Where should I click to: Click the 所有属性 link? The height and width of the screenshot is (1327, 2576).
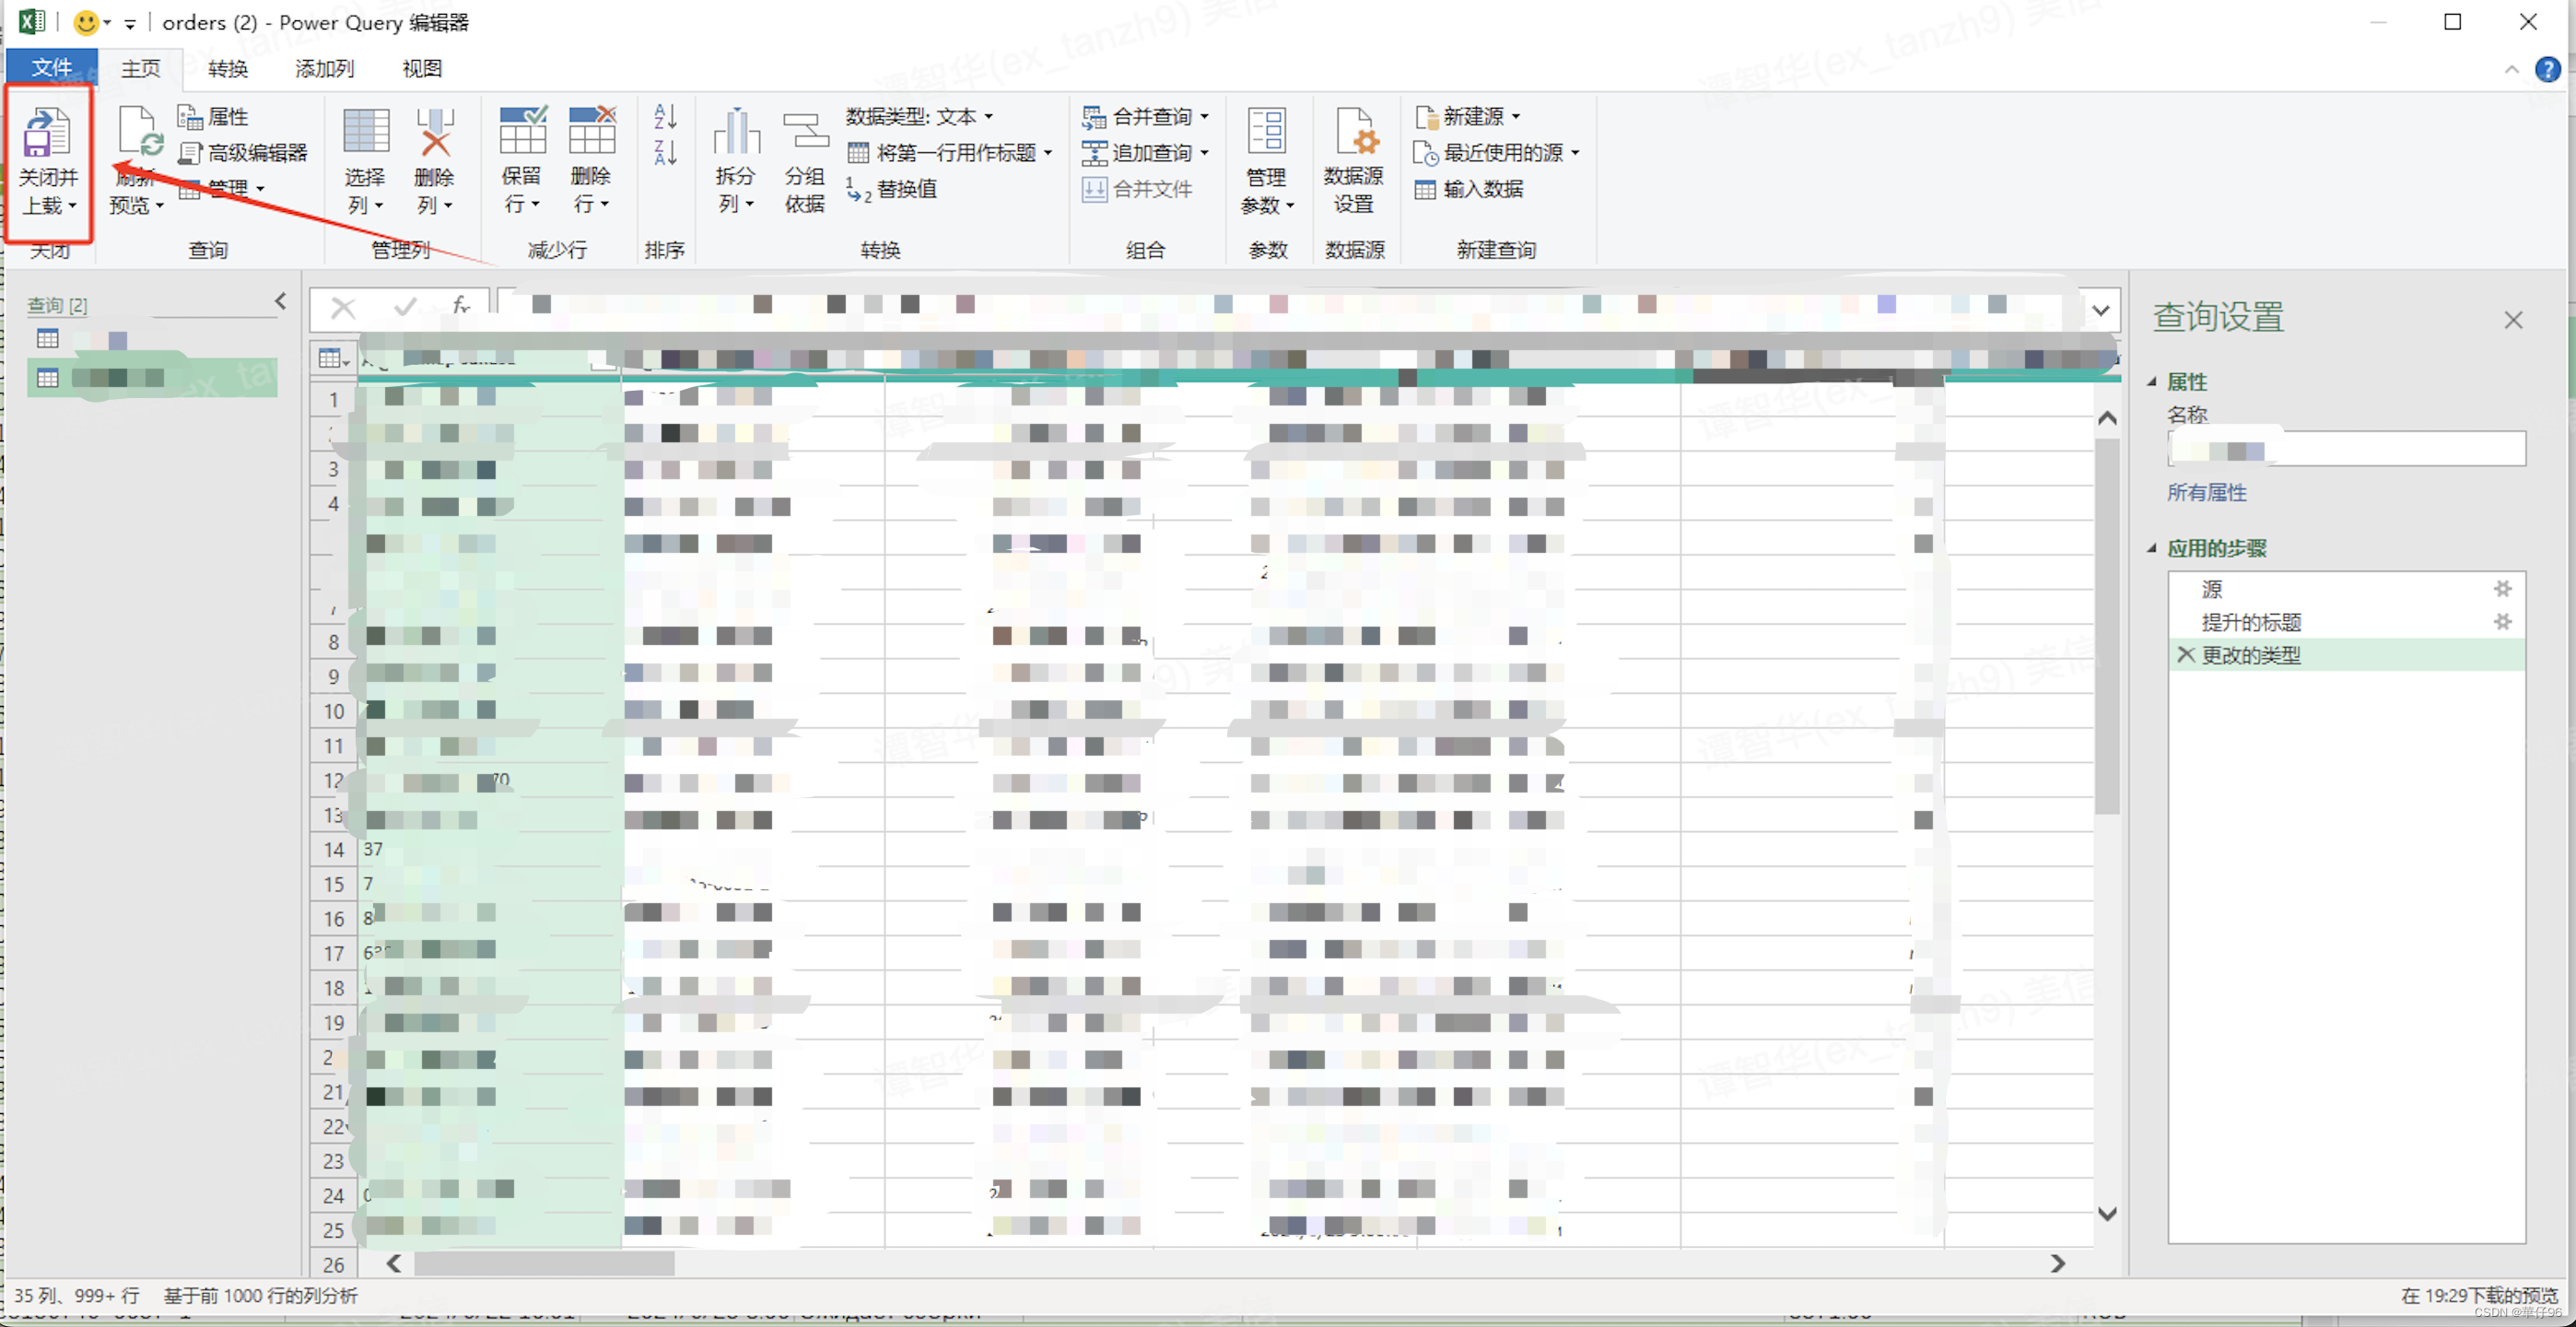2206,492
